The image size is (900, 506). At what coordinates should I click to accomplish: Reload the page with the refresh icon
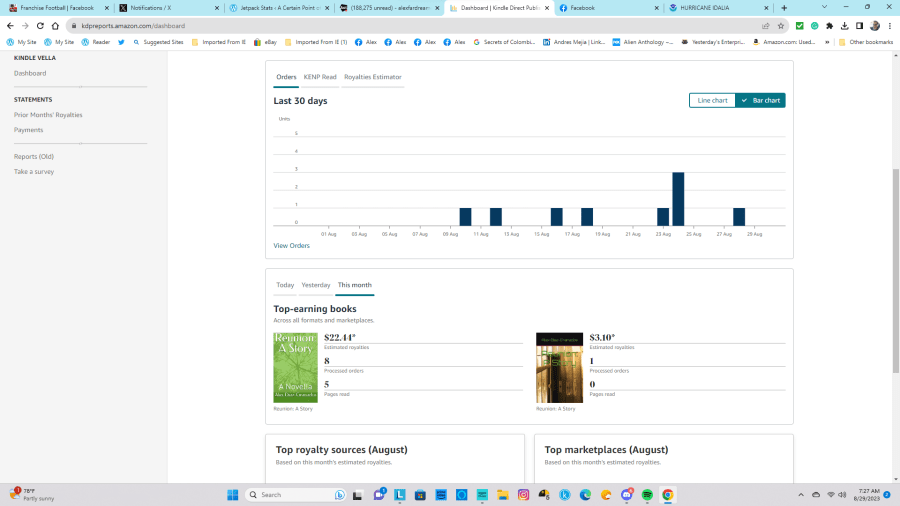click(x=38, y=25)
